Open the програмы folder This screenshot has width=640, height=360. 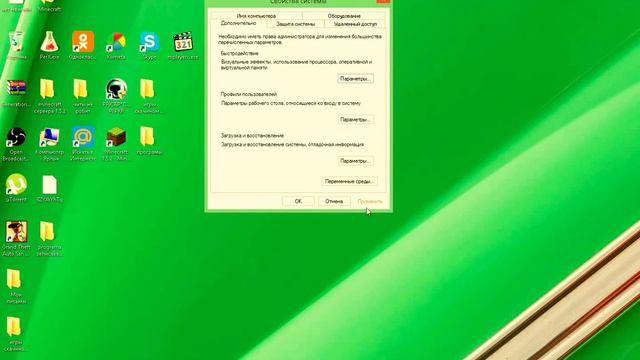click(147, 136)
